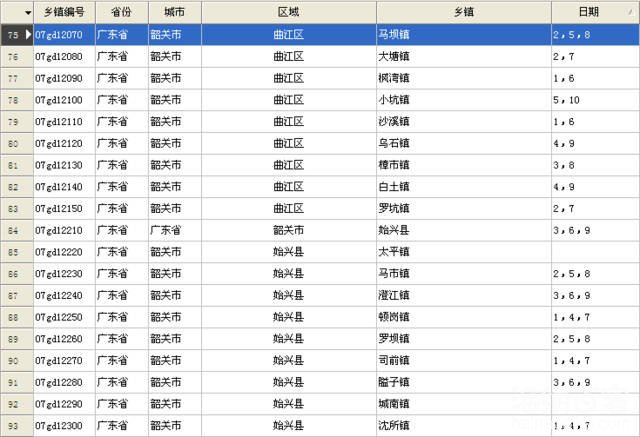
Task: Click the cell 07gd12230
Action: (64, 274)
